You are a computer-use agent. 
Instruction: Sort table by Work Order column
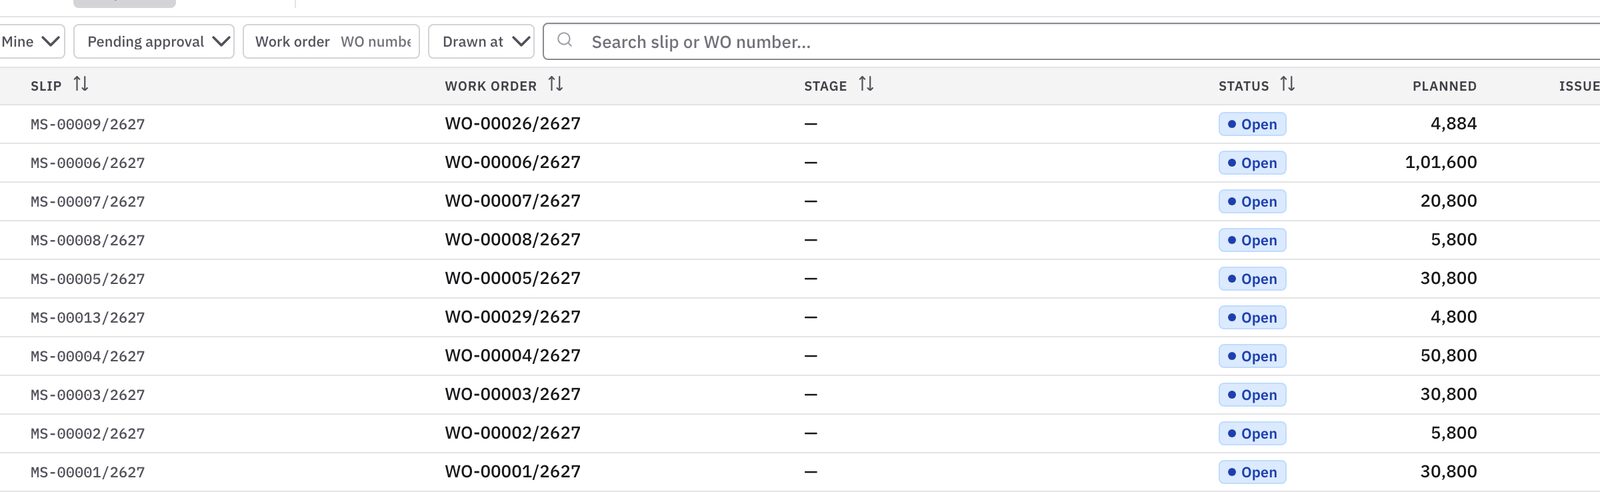coord(556,85)
